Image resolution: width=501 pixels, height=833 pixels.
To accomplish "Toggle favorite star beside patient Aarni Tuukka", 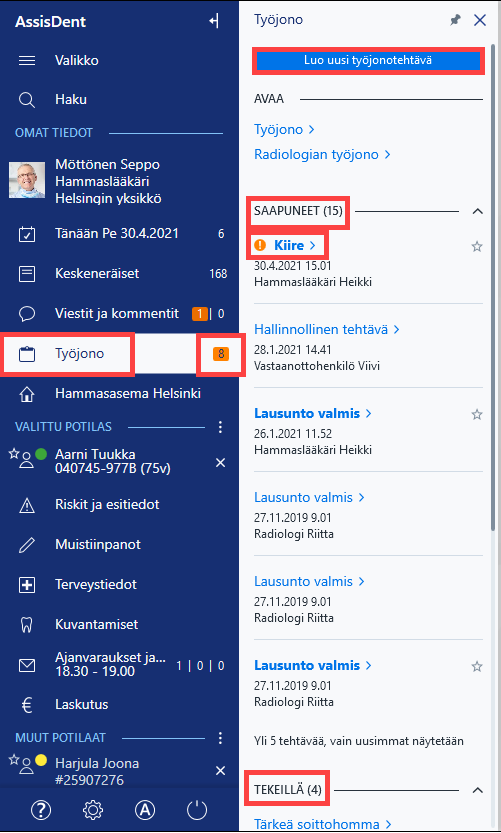I will (x=14, y=454).
